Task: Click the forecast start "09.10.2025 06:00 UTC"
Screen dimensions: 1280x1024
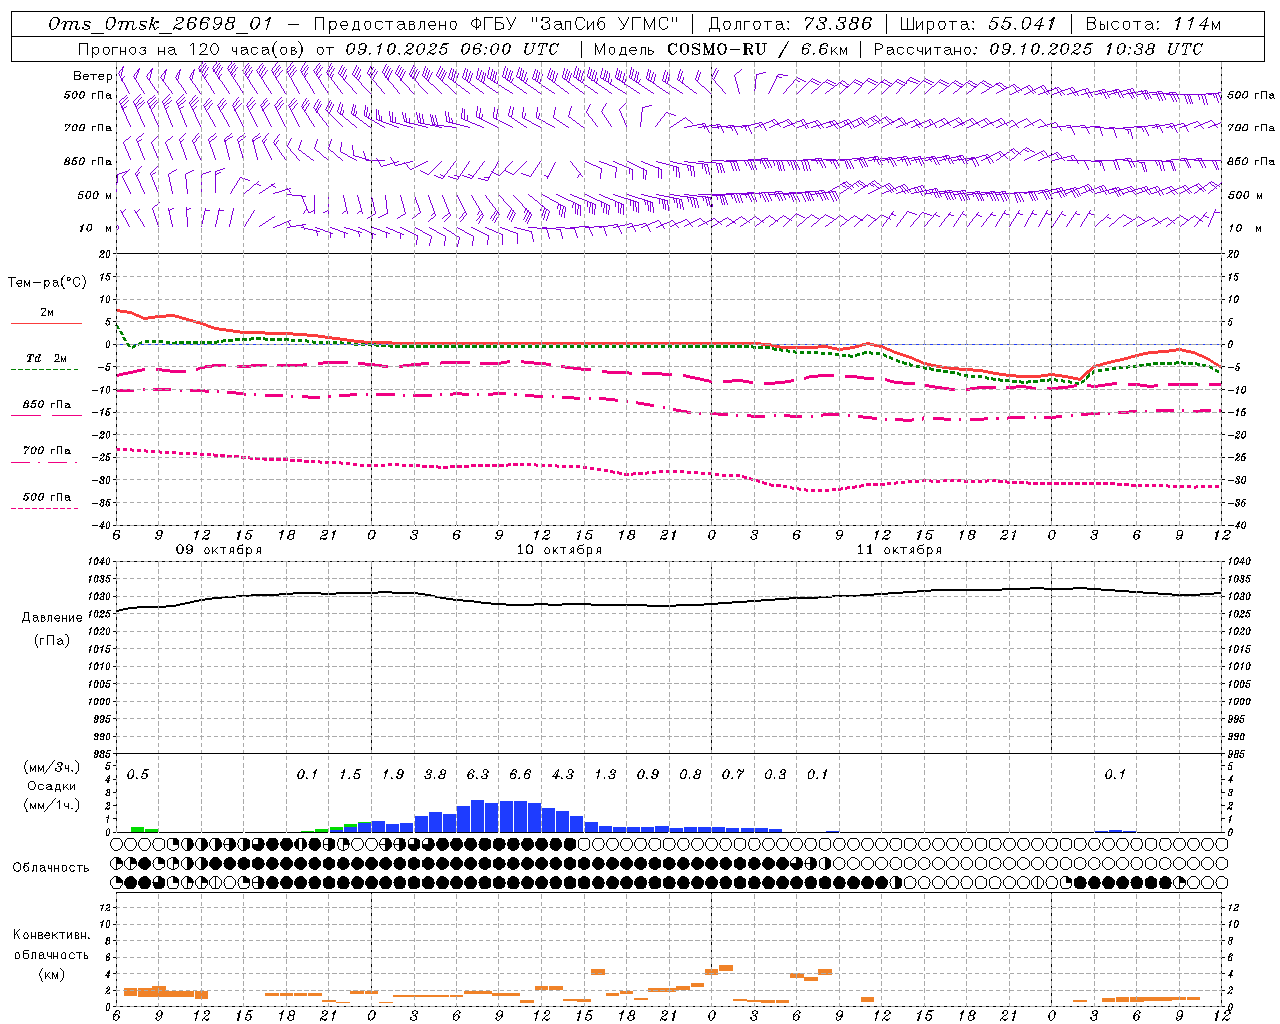Action: pos(452,49)
